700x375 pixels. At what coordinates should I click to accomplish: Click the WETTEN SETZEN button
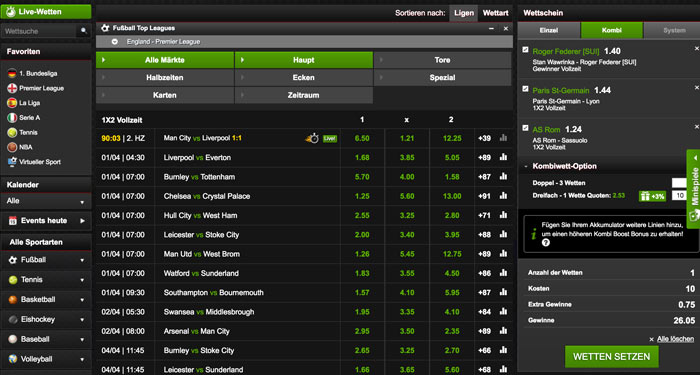(612, 357)
